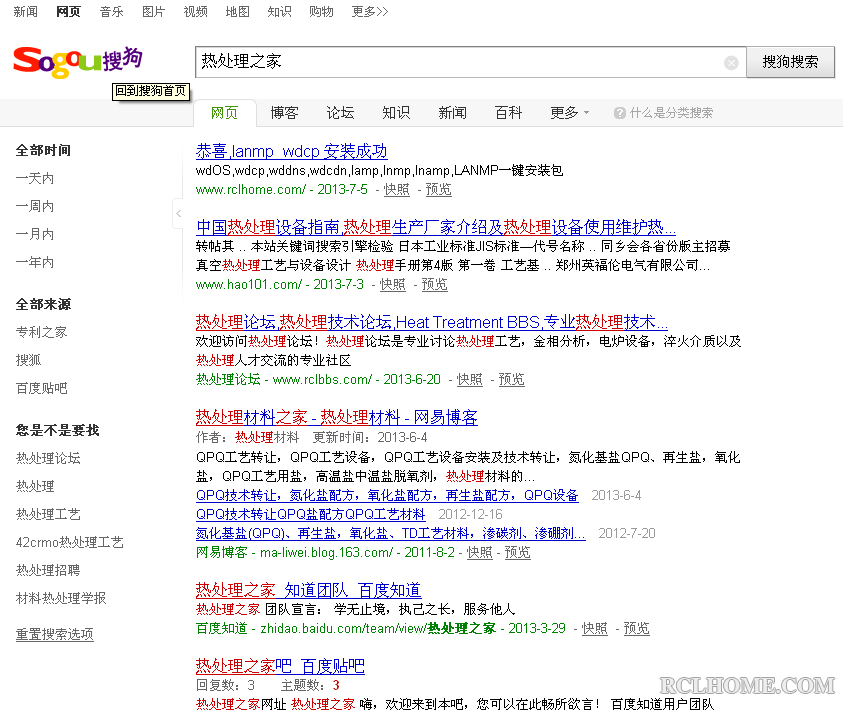
Task: Search suggested term 热处理 in sidebar
Action: [35, 486]
